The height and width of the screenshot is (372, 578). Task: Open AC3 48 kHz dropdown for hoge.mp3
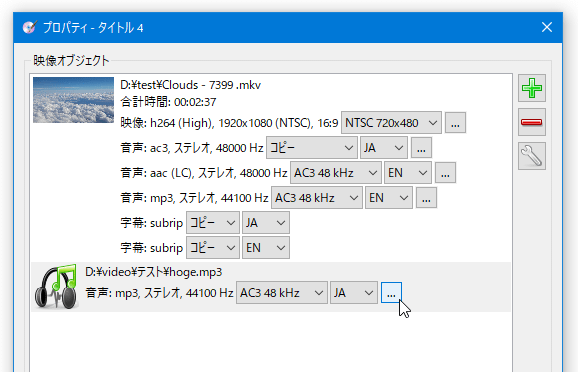282,293
